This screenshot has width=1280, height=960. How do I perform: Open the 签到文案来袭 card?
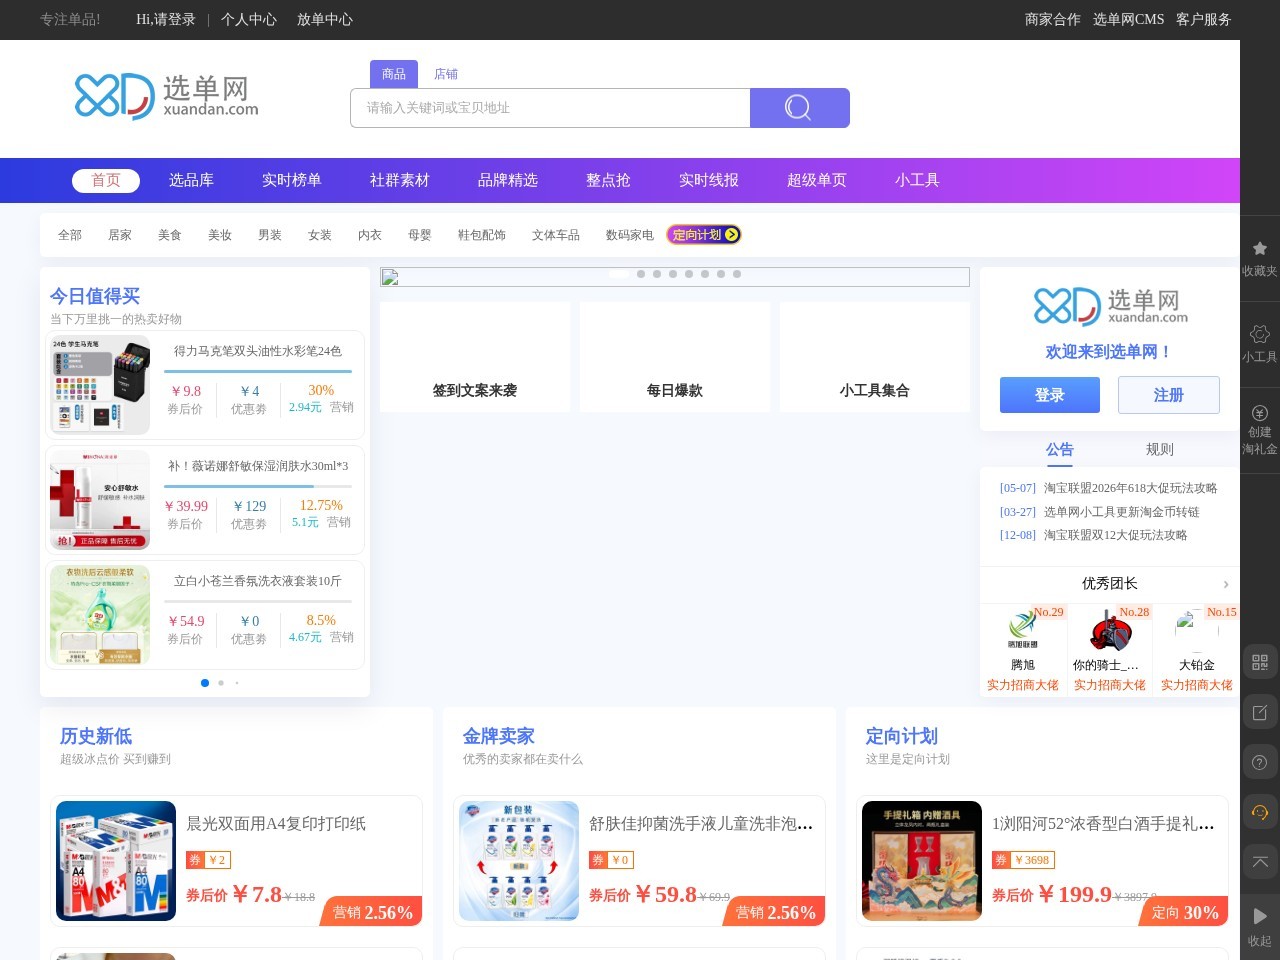point(475,357)
